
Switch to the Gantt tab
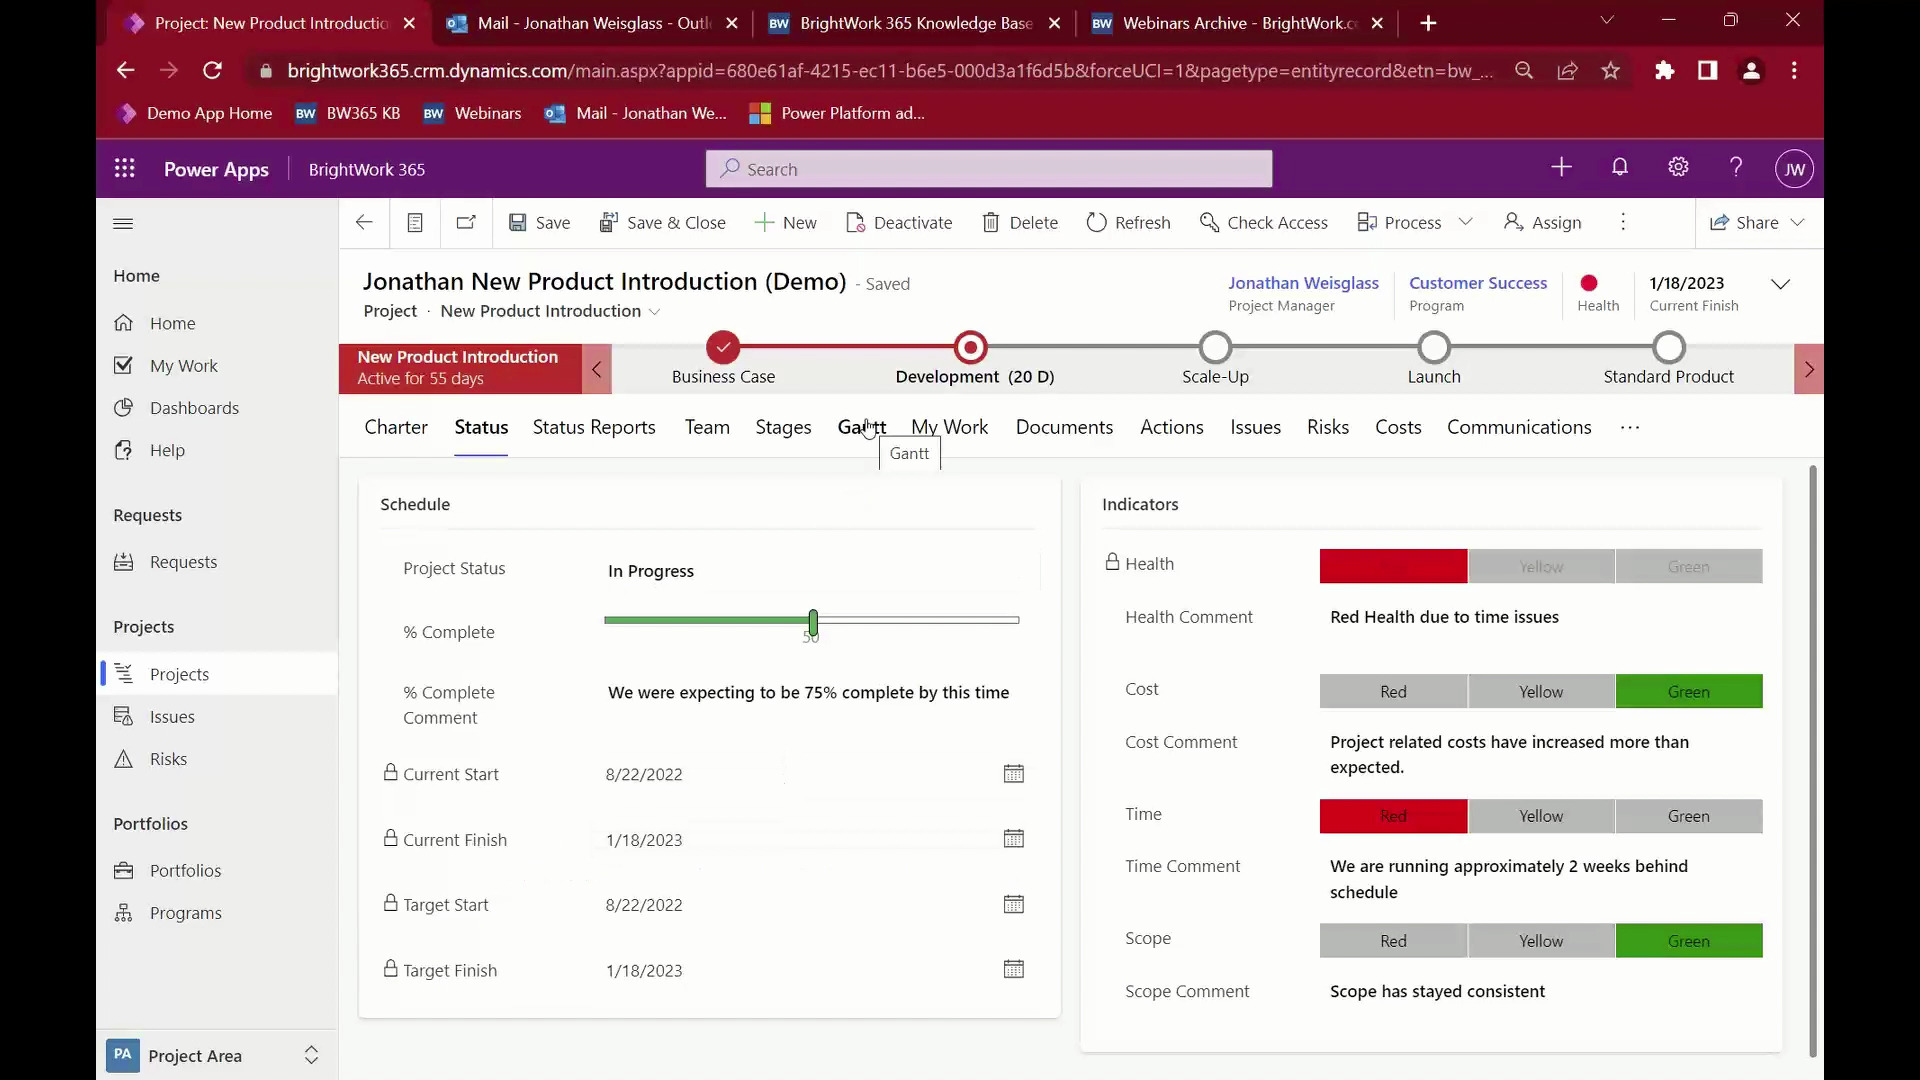tap(861, 427)
